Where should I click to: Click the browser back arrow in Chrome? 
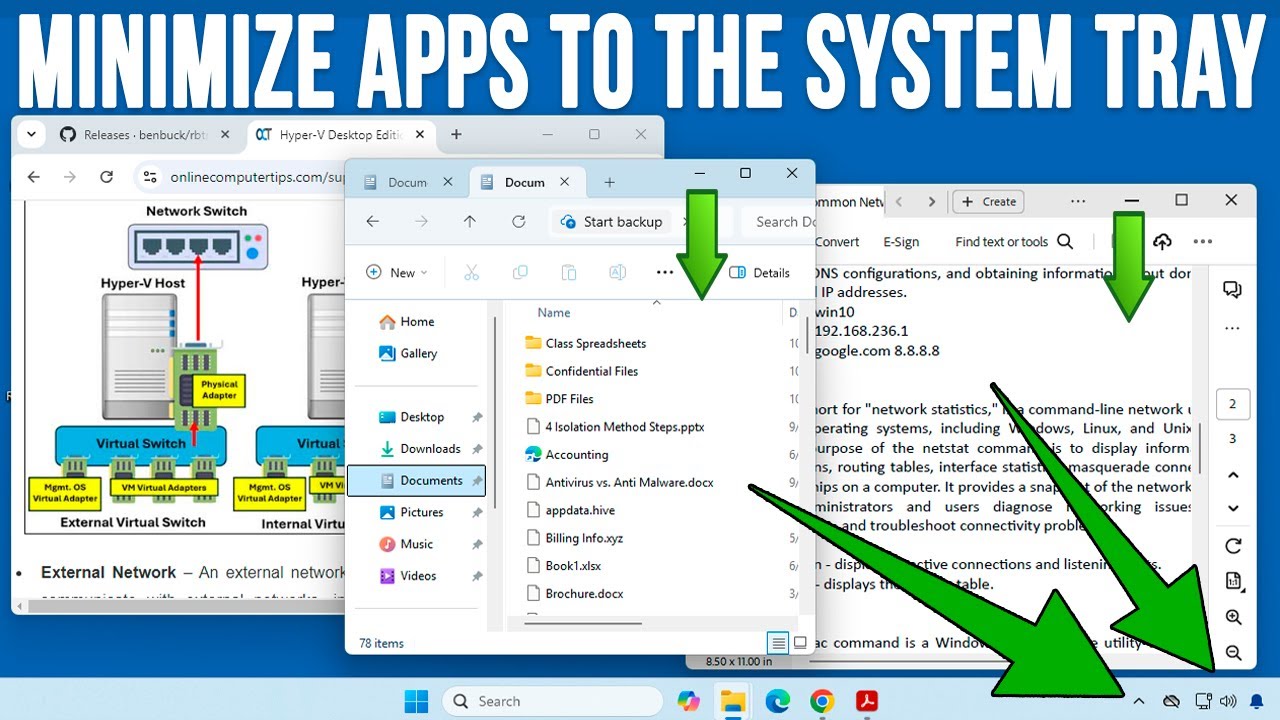click(x=33, y=177)
